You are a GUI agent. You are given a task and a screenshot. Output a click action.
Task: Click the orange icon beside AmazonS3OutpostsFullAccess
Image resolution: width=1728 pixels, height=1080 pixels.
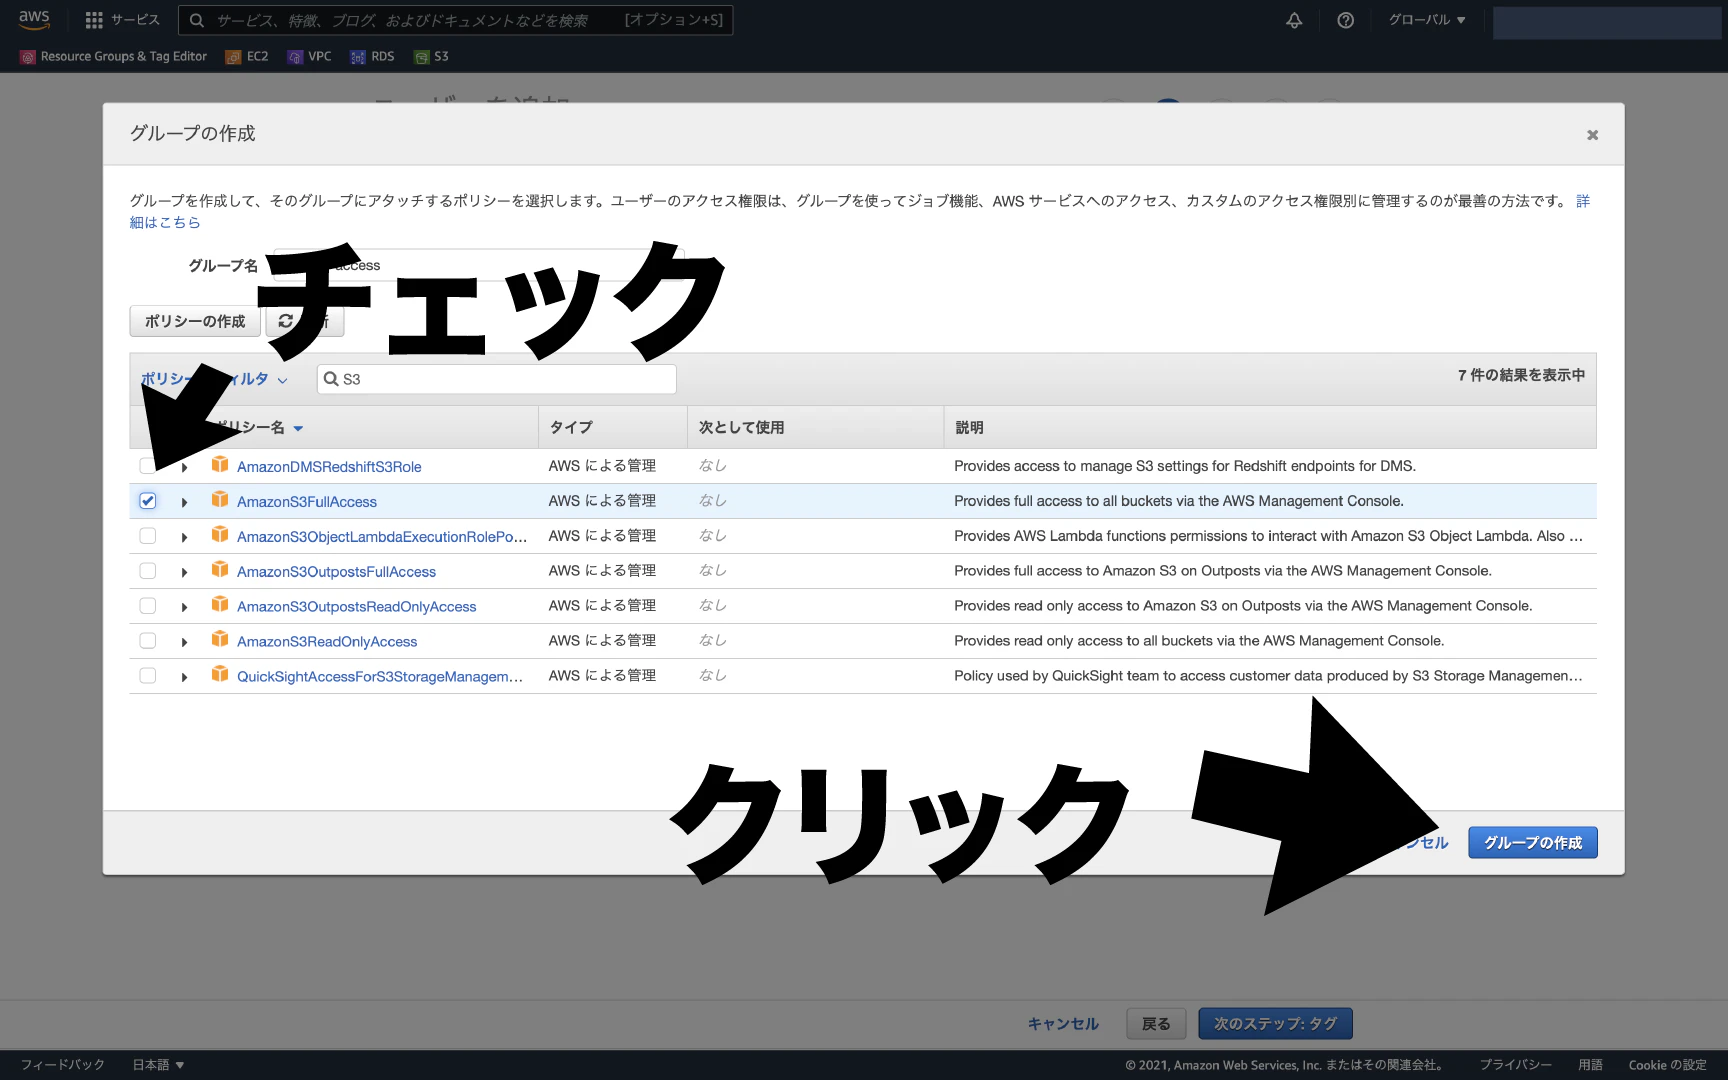click(x=220, y=570)
